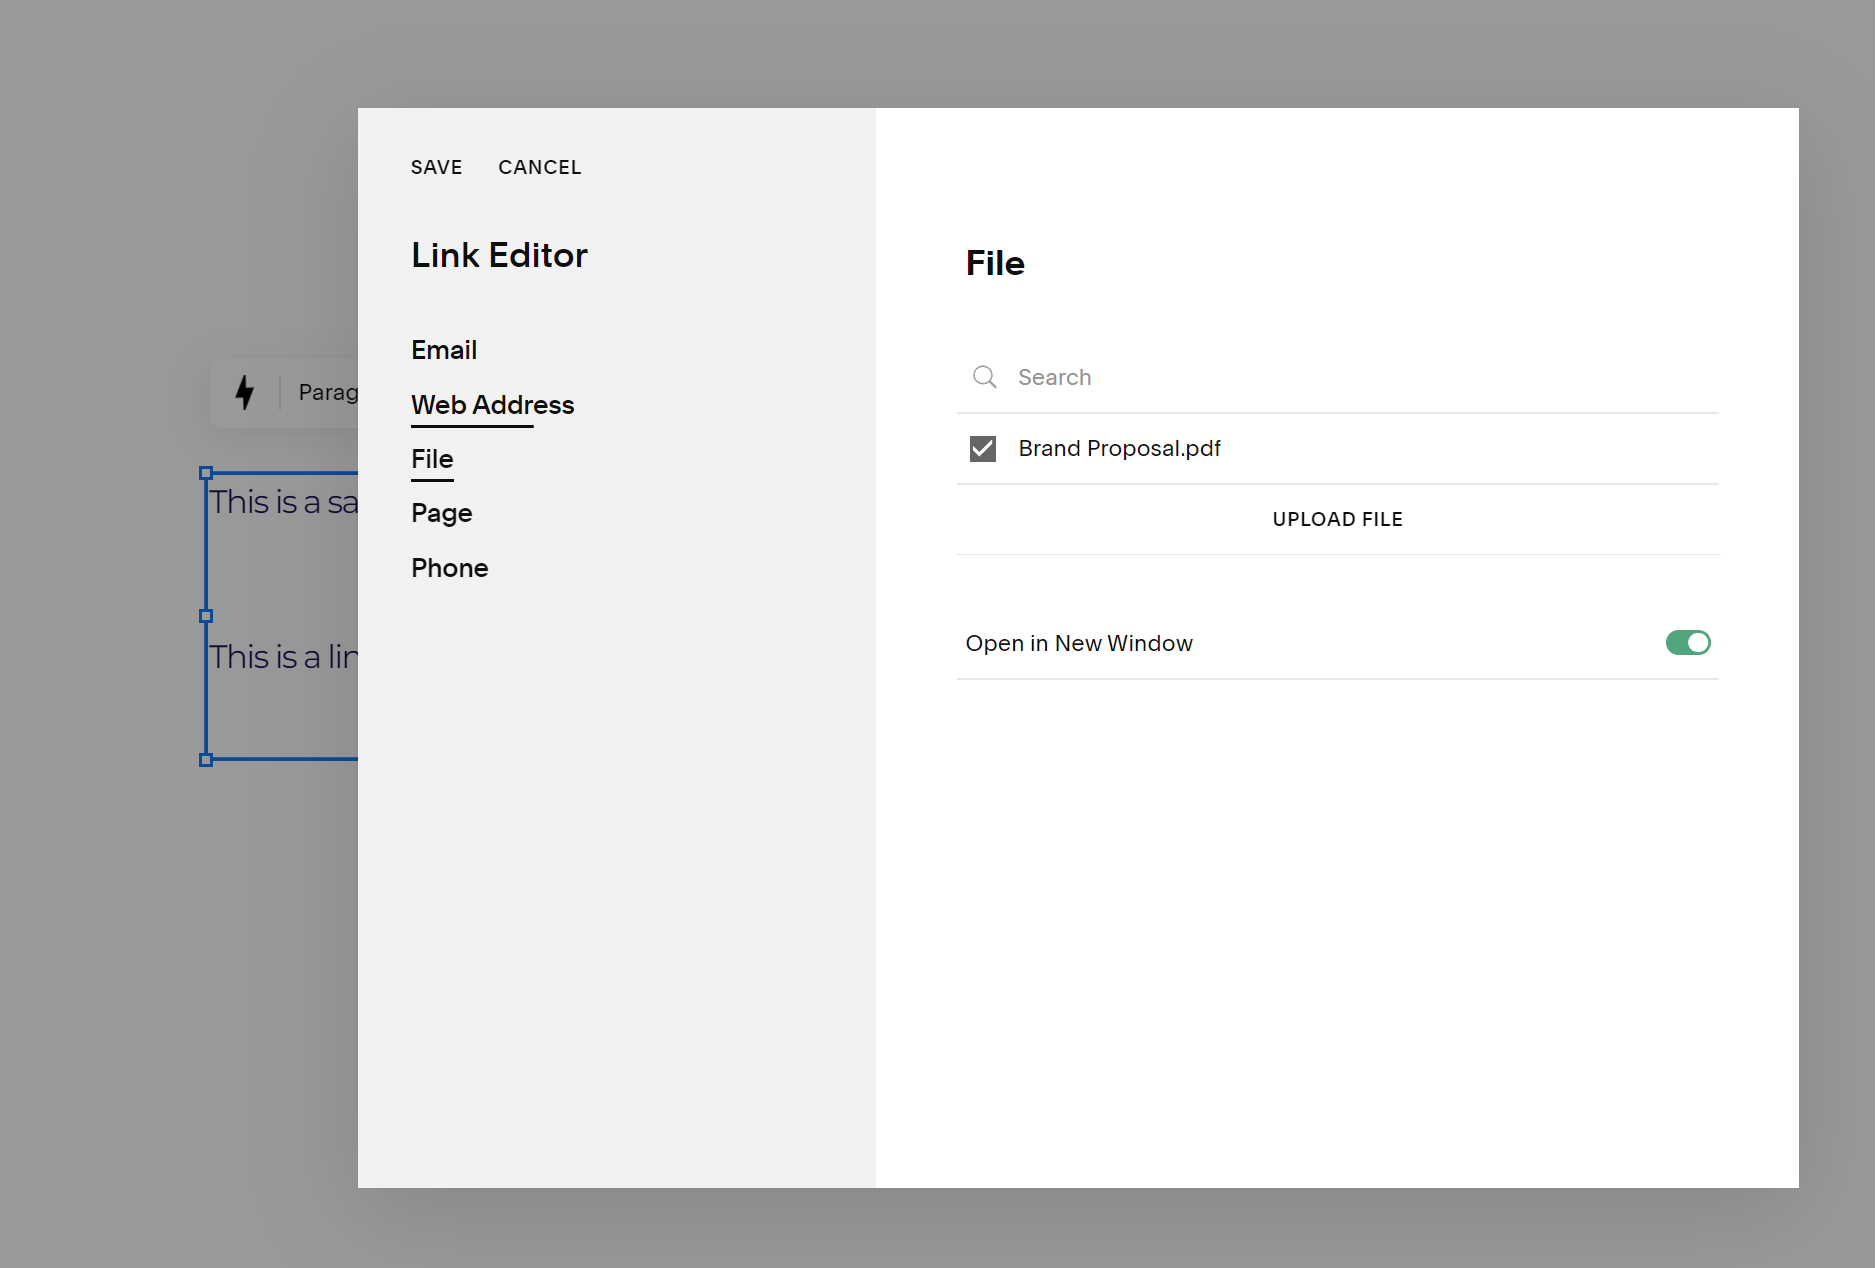Viewport: 1876px width, 1268px height.
Task: Click the lightning bolt quick action icon
Action: click(x=246, y=392)
